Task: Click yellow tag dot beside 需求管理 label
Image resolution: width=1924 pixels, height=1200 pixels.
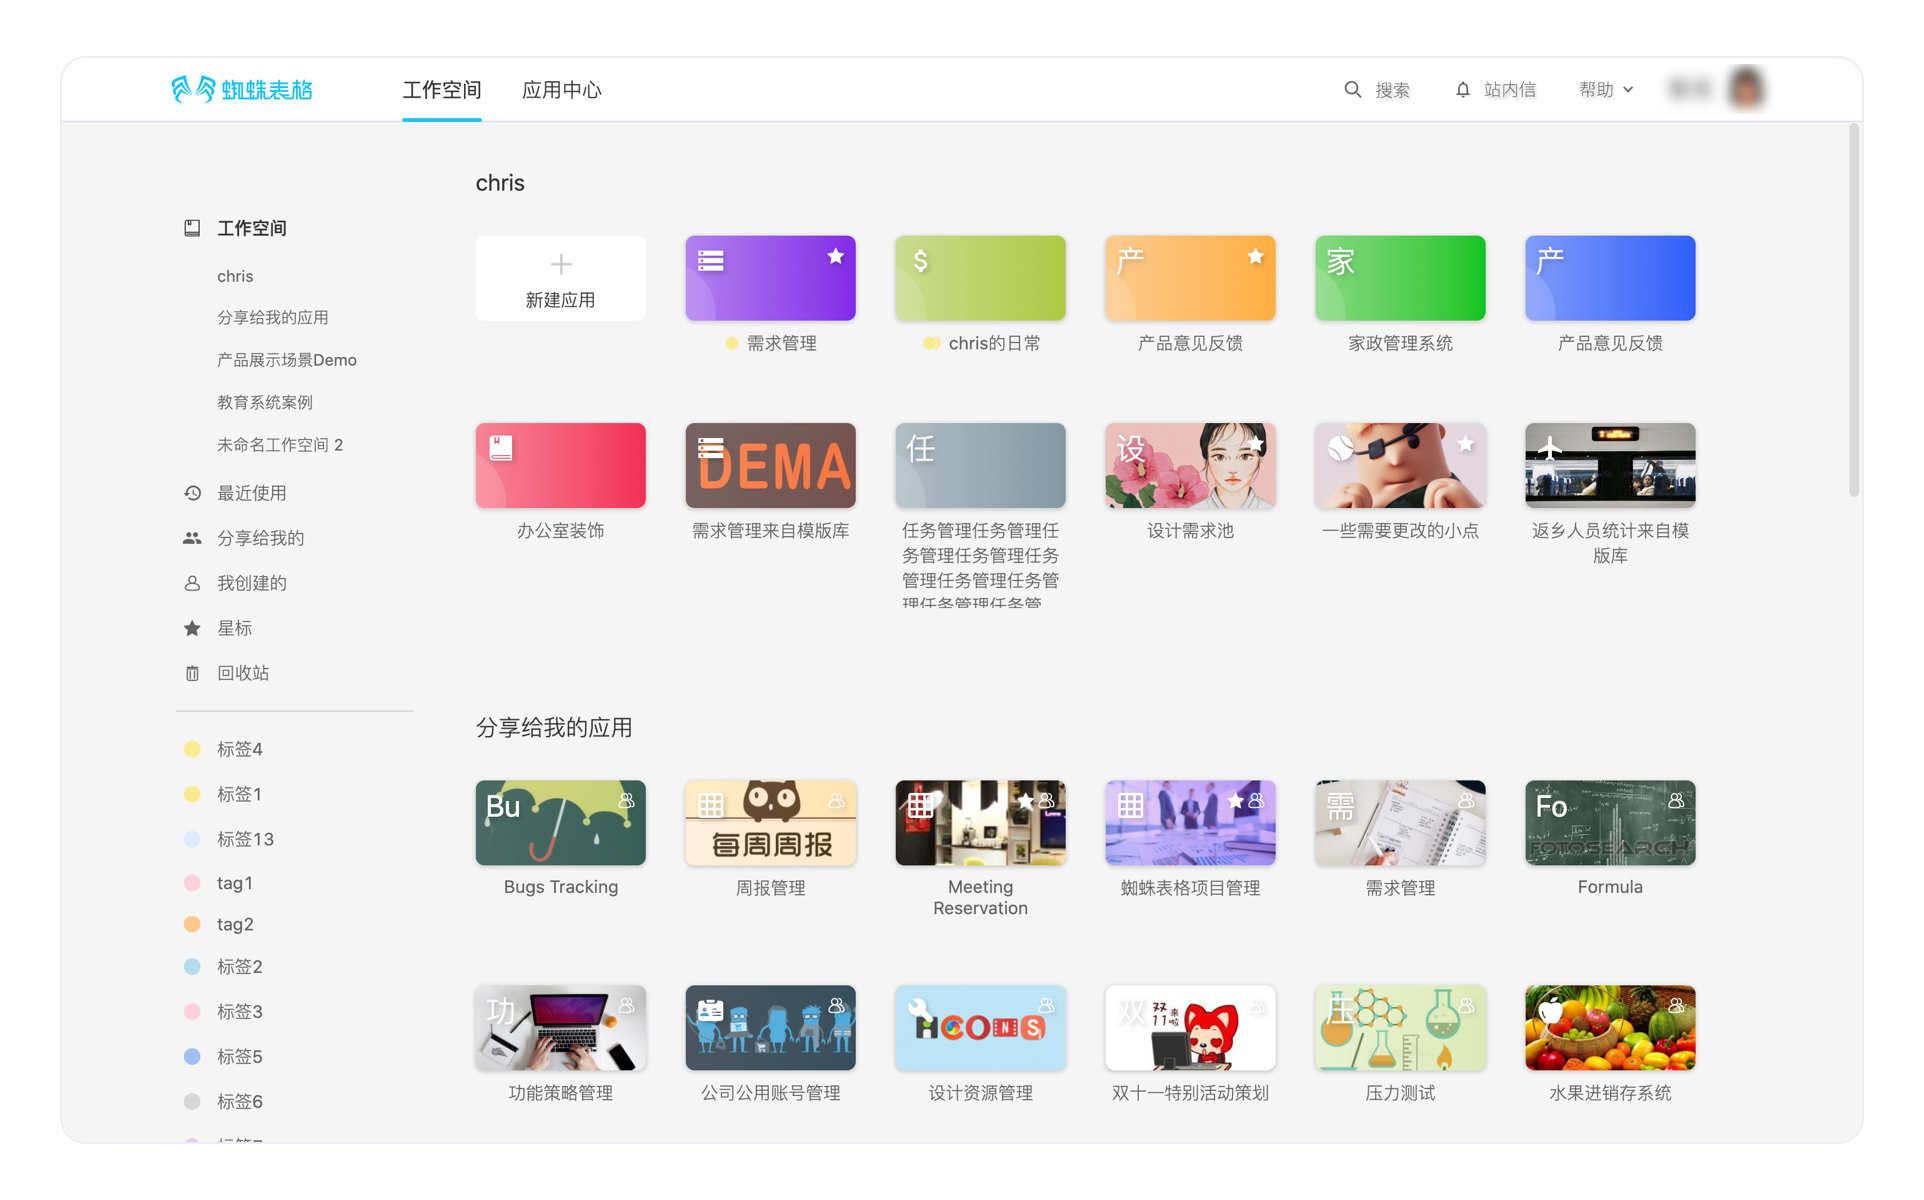Action: coord(732,343)
